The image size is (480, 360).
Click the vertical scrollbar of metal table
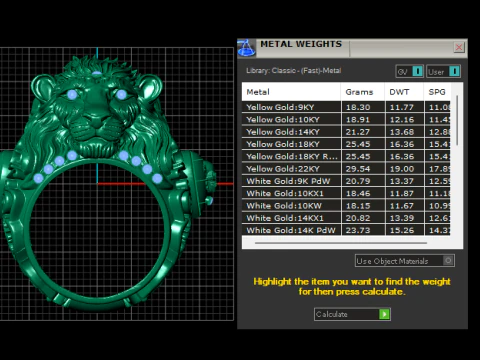click(x=457, y=120)
